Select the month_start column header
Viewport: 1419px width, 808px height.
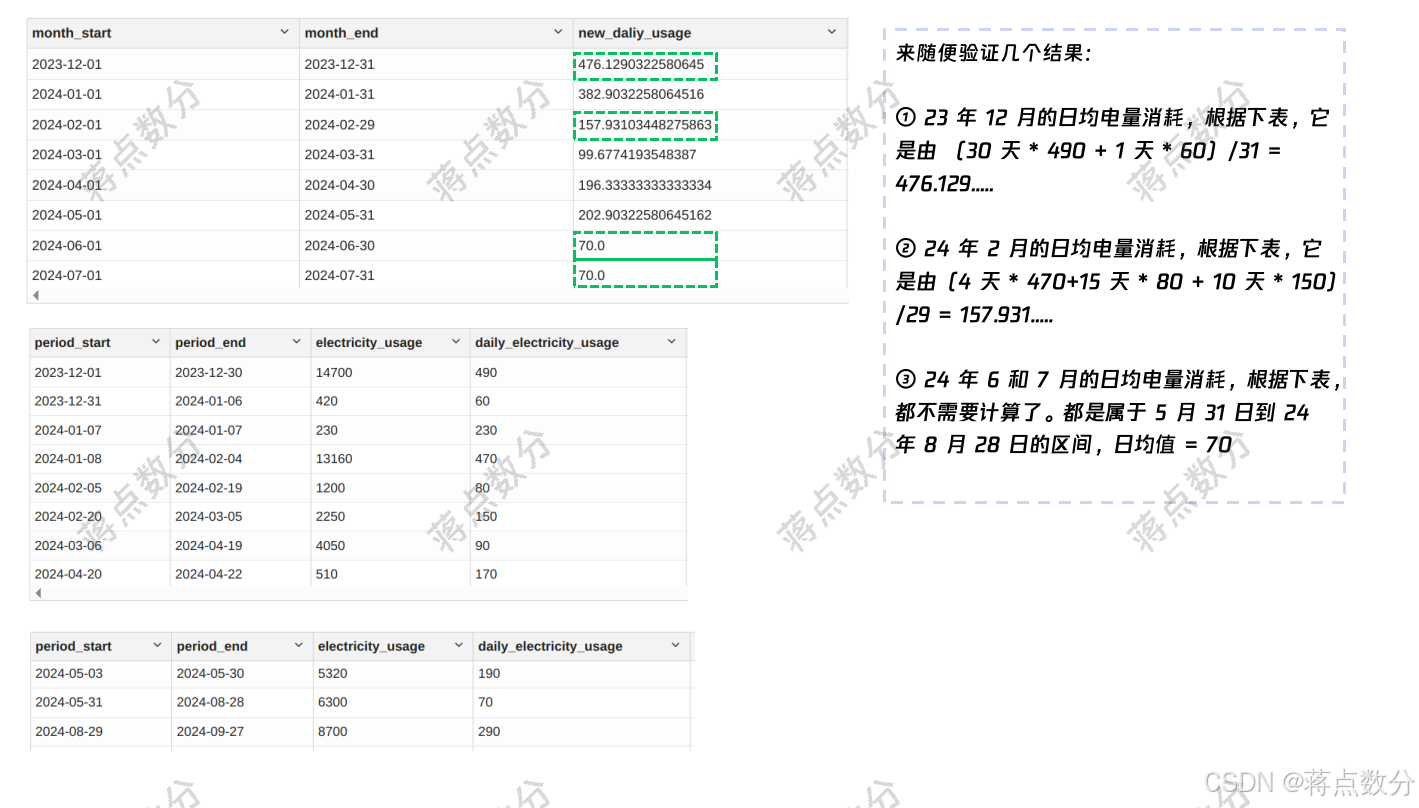point(163,33)
